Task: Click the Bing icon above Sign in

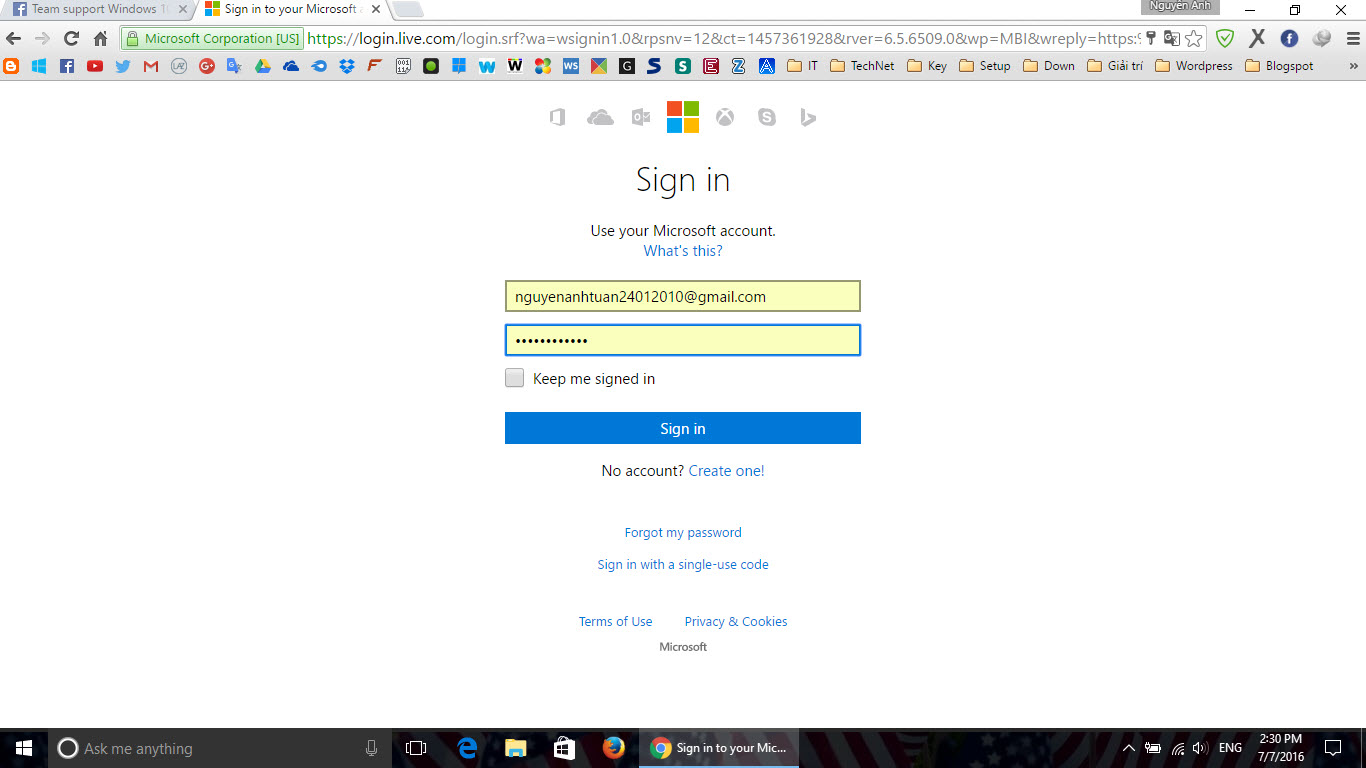Action: pyautogui.click(x=808, y=117)
